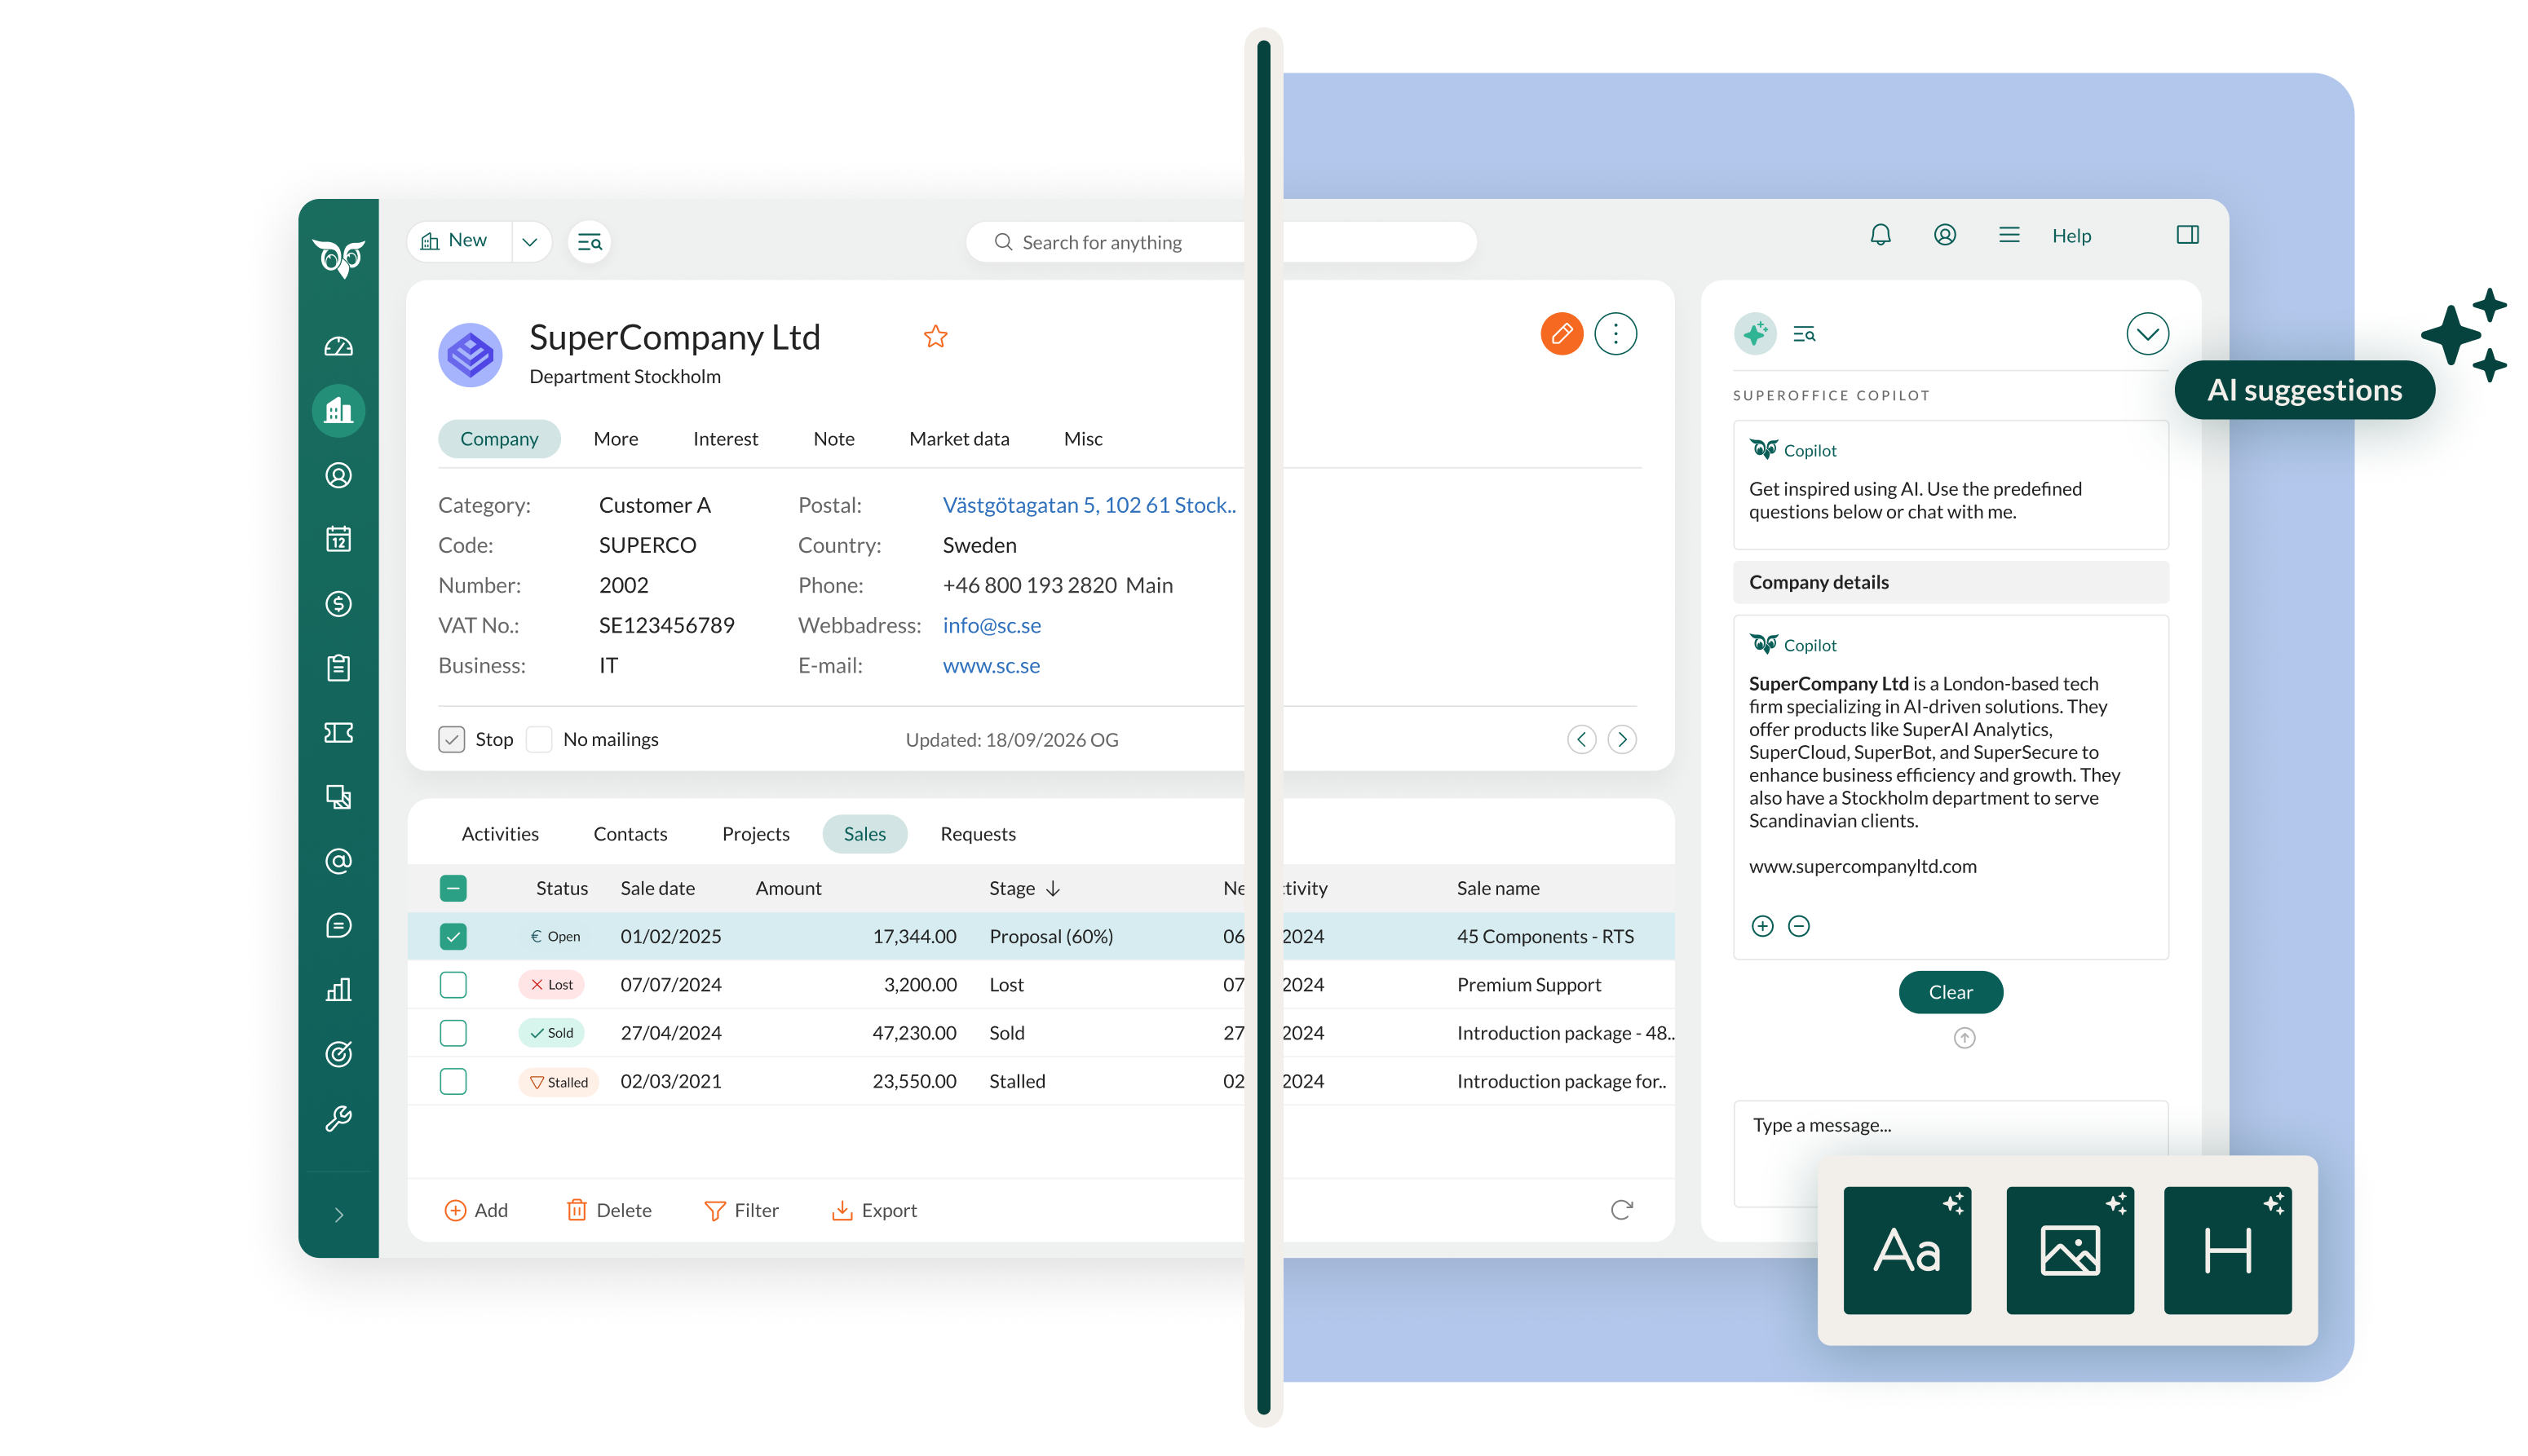Screen dimensions: 2528x1456
Task: Click Delete below the sales list
Action: 608,1210
